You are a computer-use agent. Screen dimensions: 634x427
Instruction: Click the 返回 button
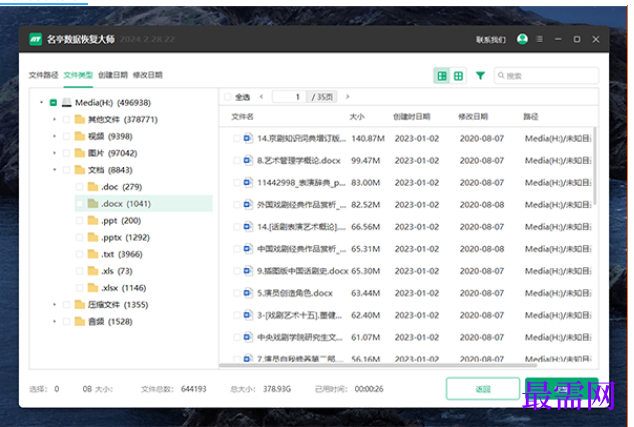coord(483,389)
